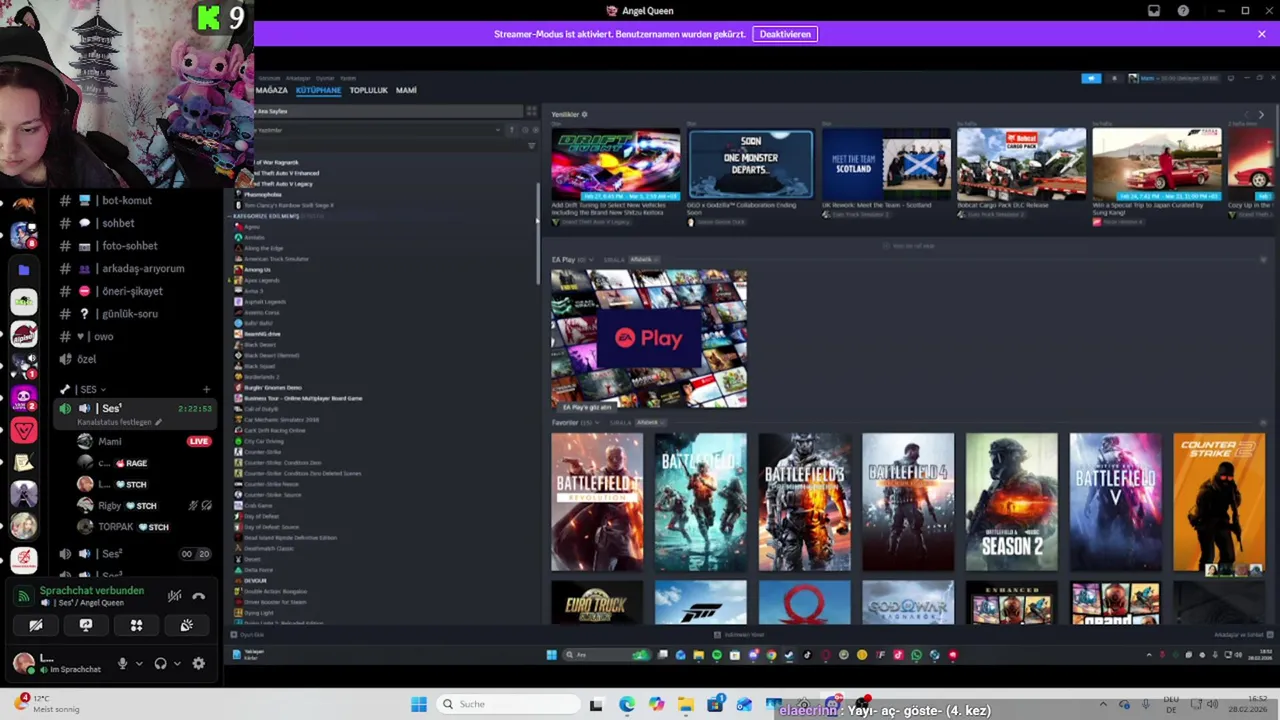Open File Explorer from the taskbar
1280x720 pixels.
(x=686, y=704)
